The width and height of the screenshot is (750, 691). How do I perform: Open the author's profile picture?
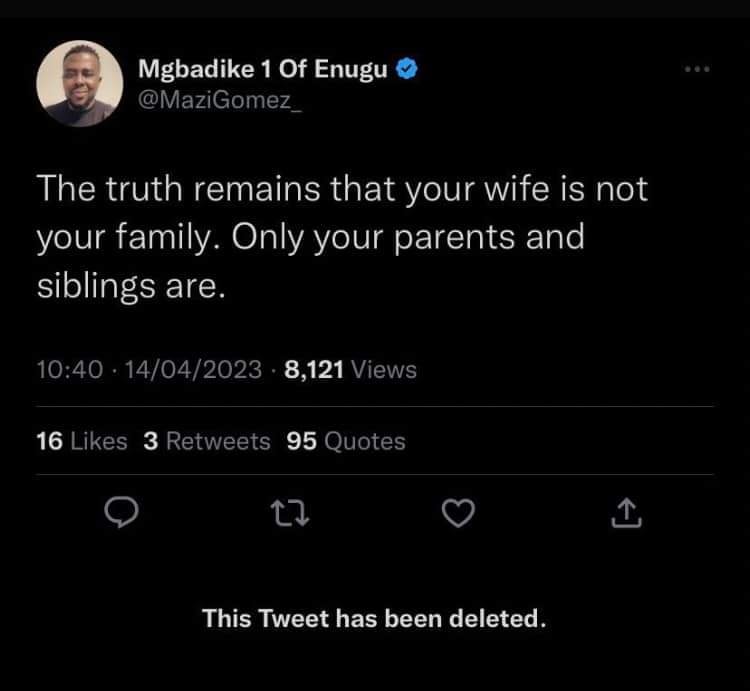tap(79, 83)
